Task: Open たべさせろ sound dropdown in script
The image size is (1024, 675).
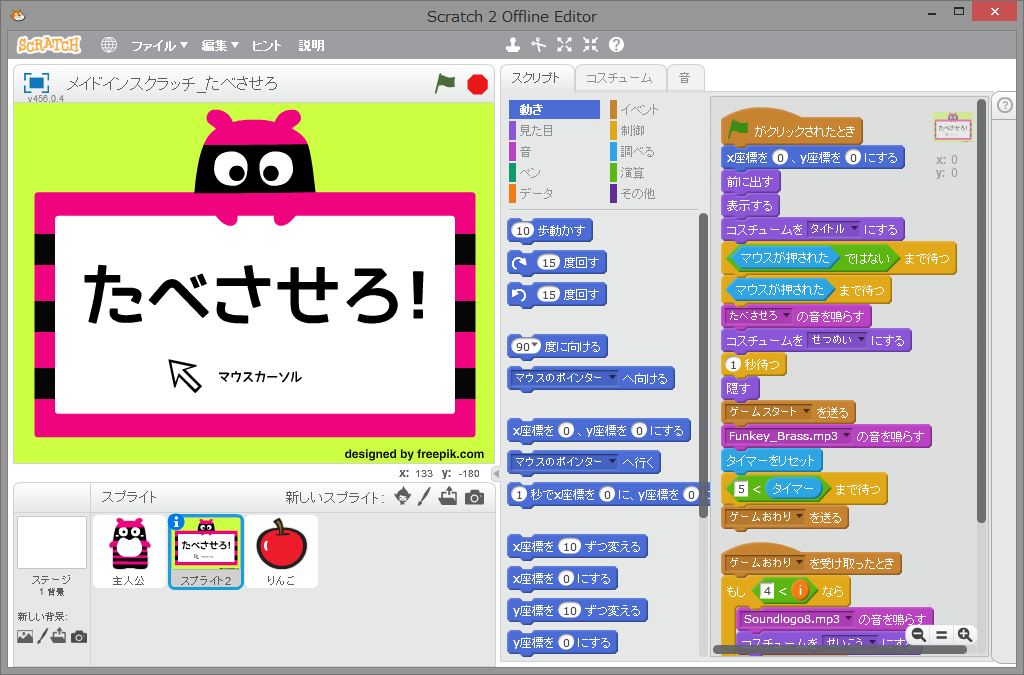Action: point(786,316)
